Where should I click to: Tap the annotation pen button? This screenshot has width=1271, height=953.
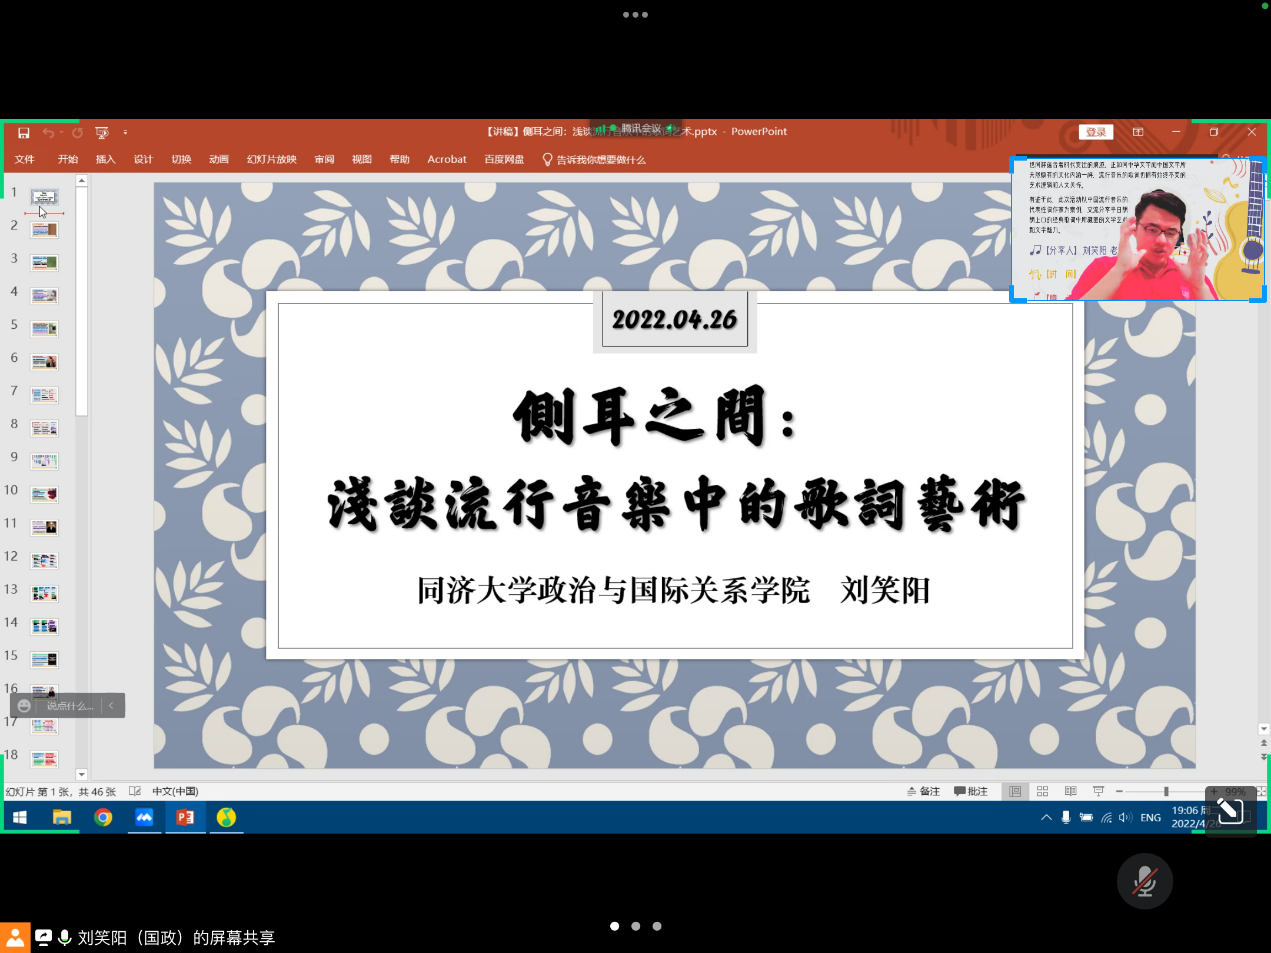(x=1230, y=811)
